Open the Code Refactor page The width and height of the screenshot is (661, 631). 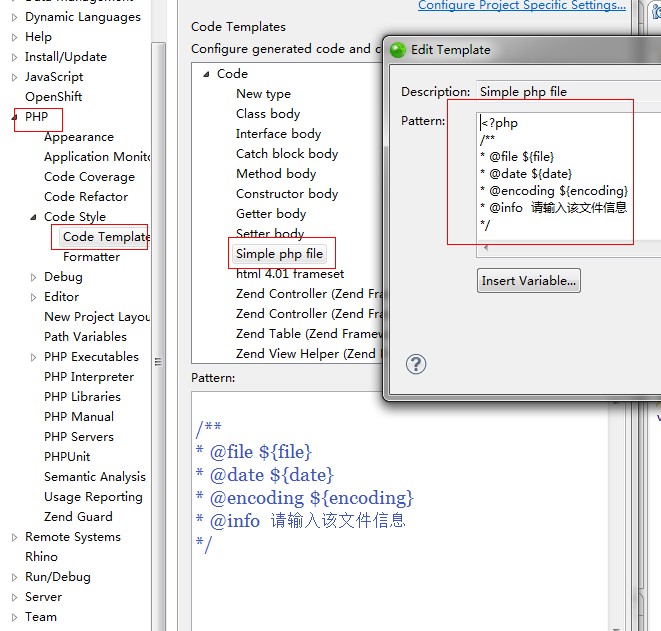click(86, 196)
